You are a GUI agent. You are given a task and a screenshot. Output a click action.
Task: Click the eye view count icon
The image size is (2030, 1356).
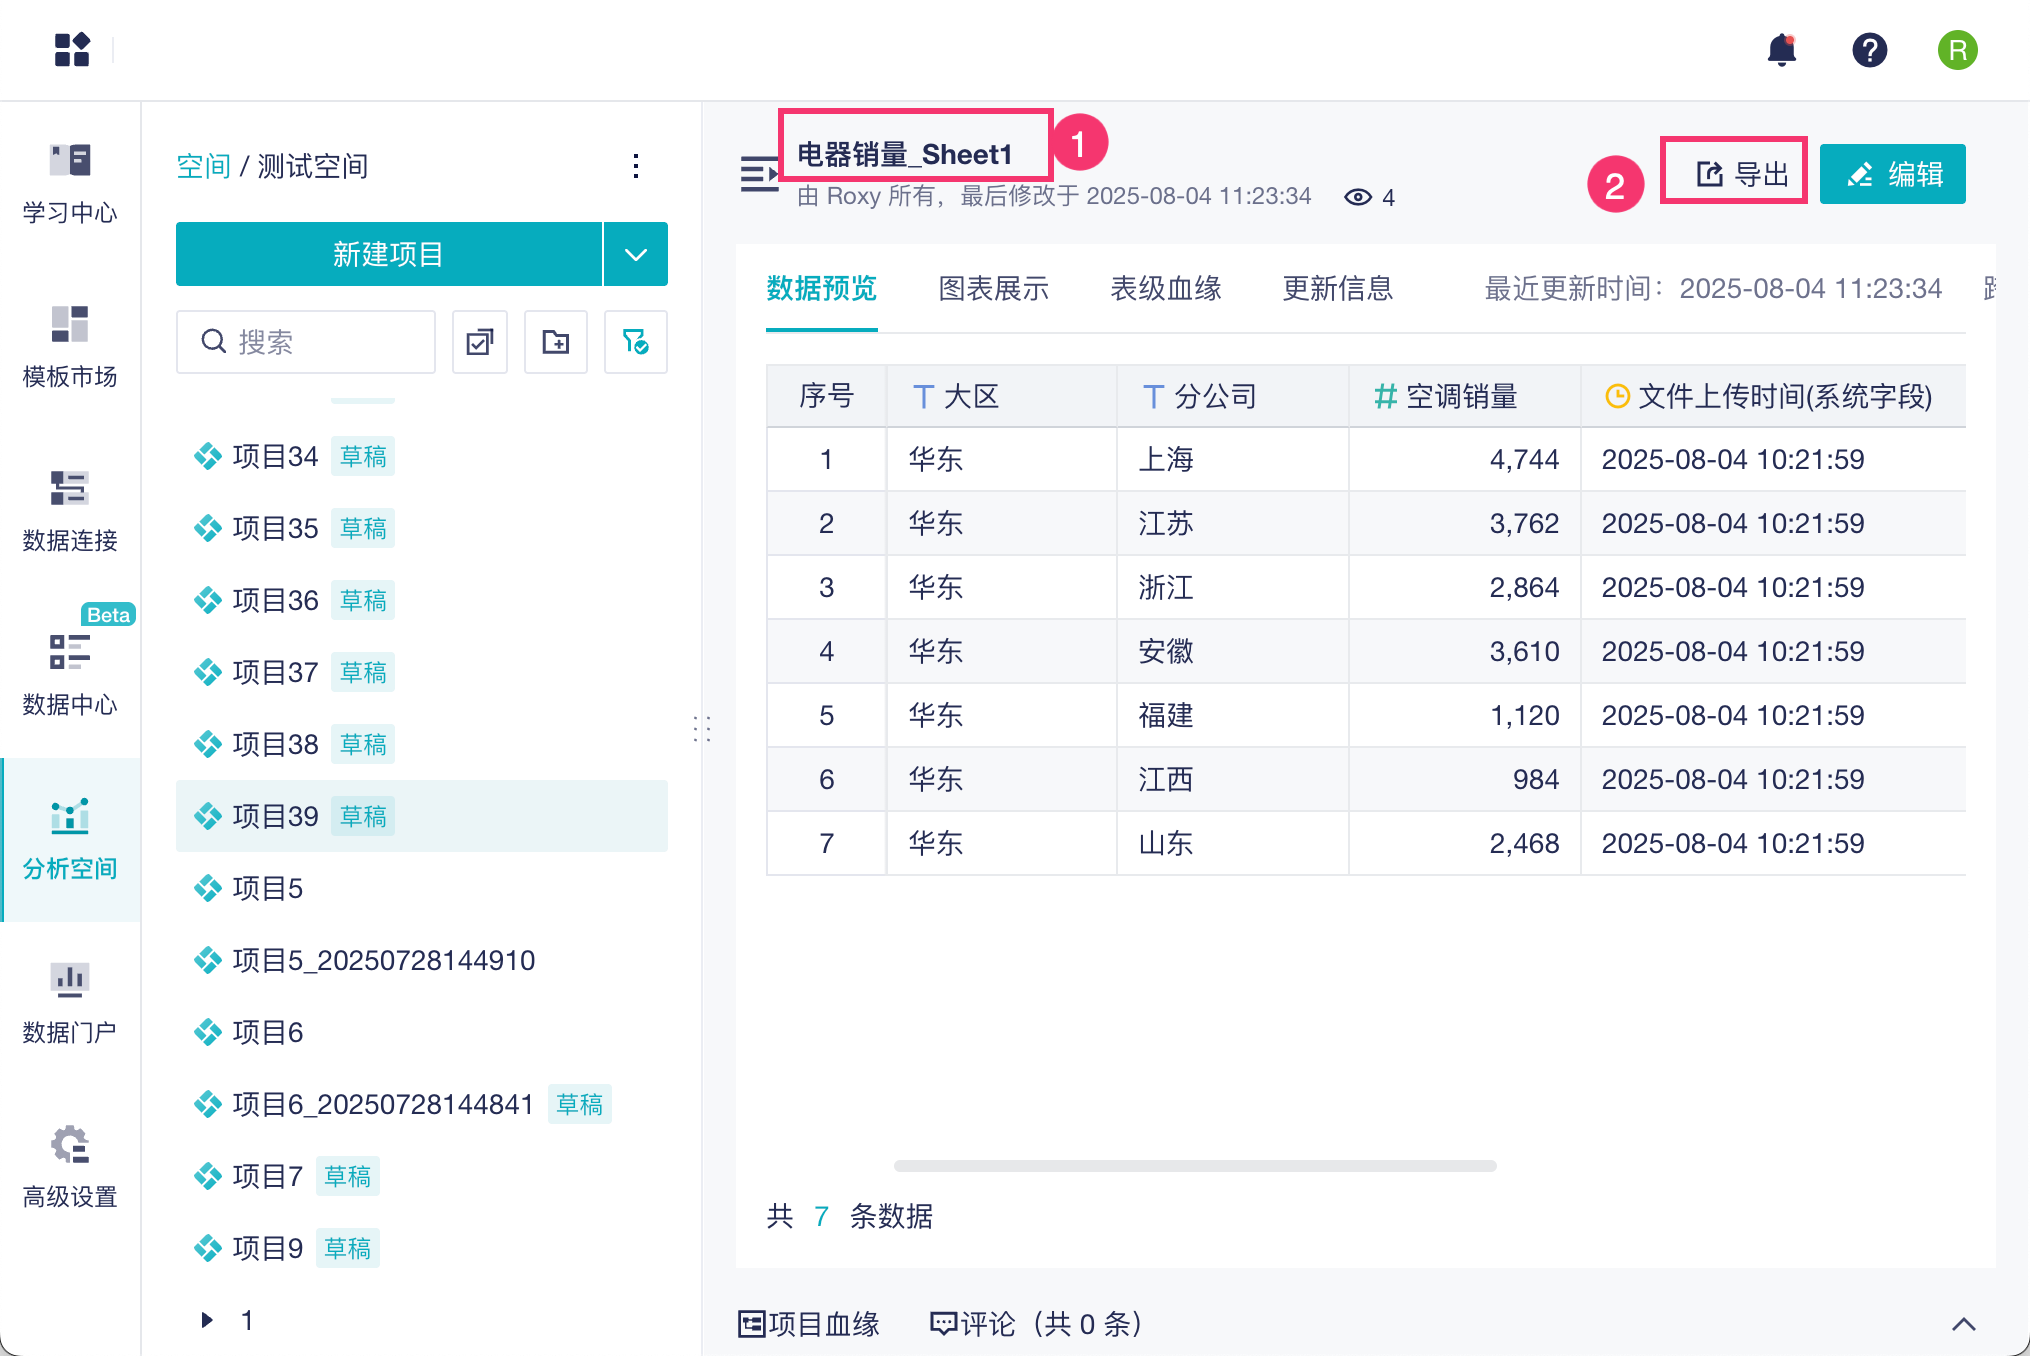(x=1357, y=197)
